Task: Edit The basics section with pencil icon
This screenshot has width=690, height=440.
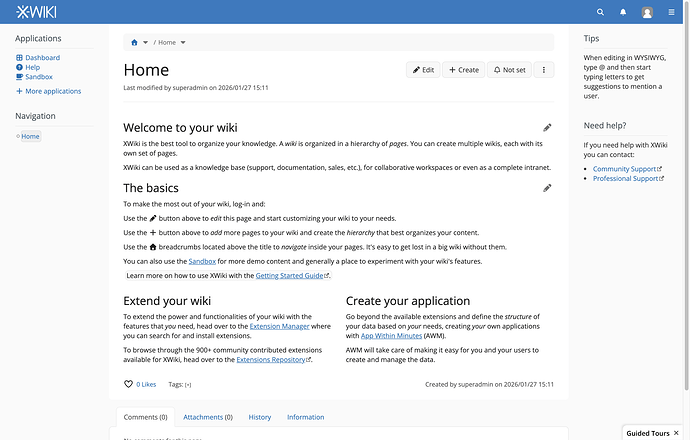Action: [547, 188]
